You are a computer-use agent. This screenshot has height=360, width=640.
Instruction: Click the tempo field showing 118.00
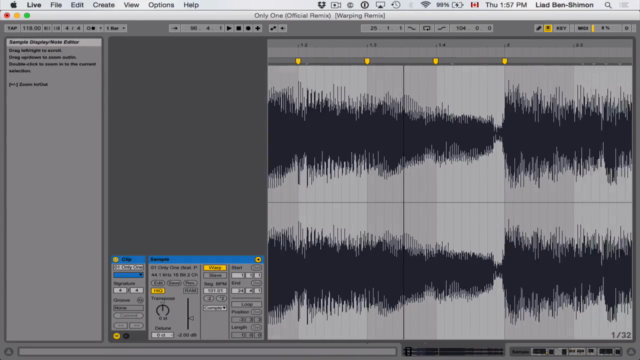(31, 28)
